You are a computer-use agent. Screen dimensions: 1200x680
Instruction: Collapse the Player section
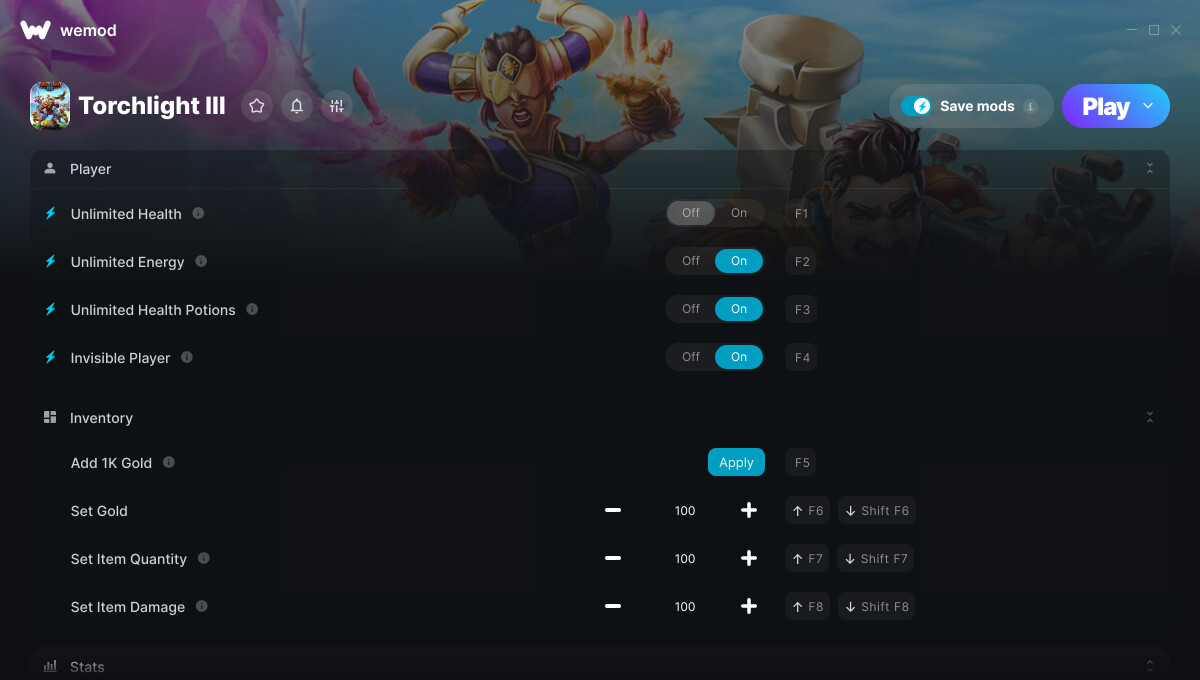[x=1150, y=169]
